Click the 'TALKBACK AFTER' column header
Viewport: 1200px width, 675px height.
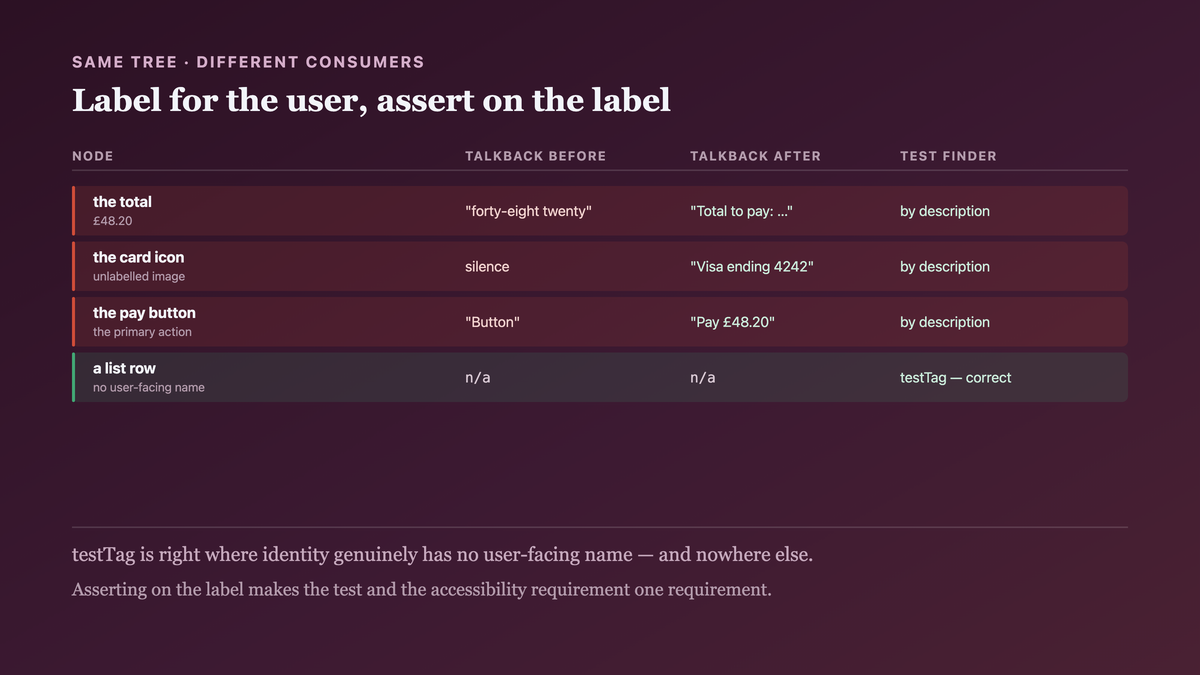tap(755, 156)
